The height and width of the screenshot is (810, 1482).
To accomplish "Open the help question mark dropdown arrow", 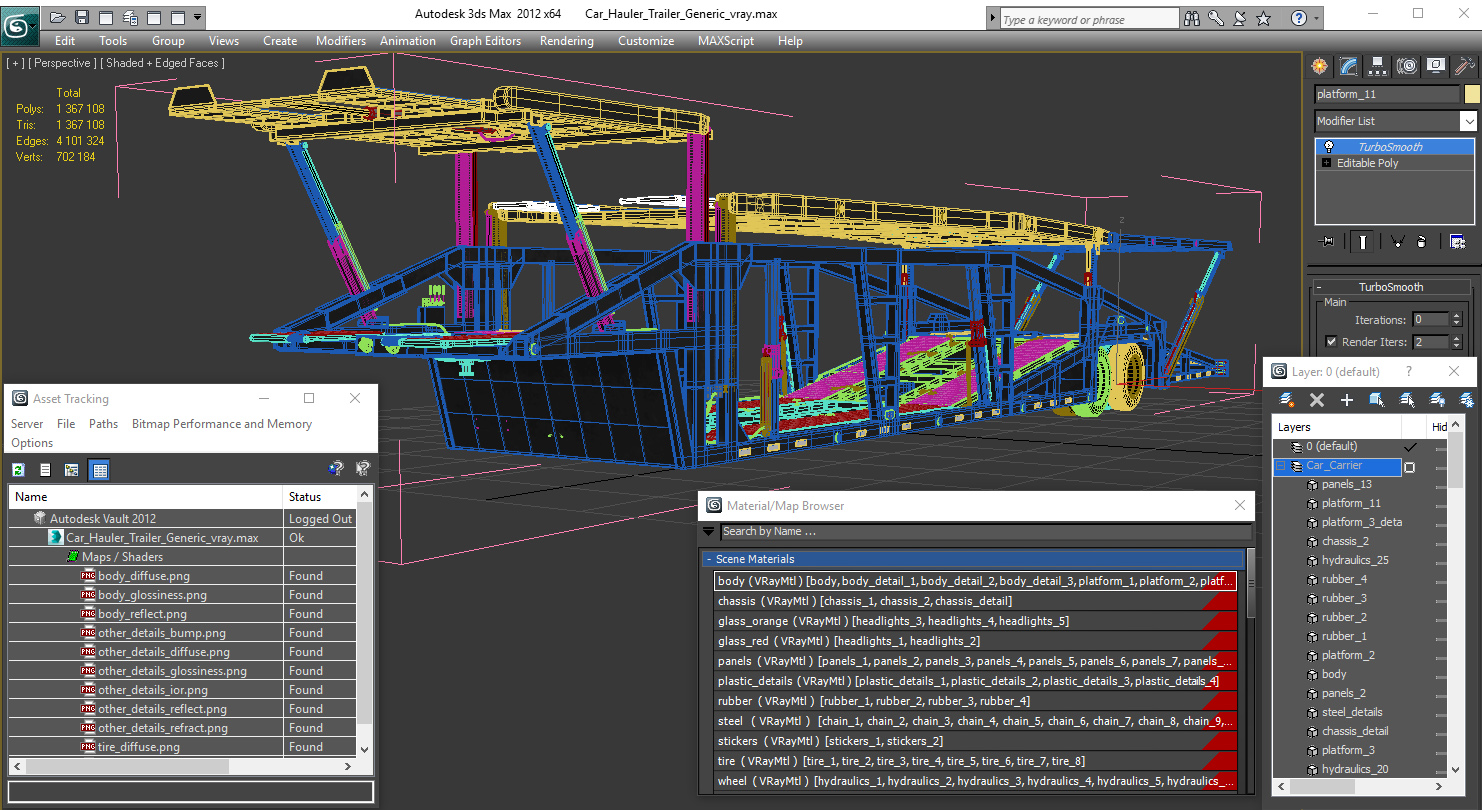I will tap(1316, 18).
